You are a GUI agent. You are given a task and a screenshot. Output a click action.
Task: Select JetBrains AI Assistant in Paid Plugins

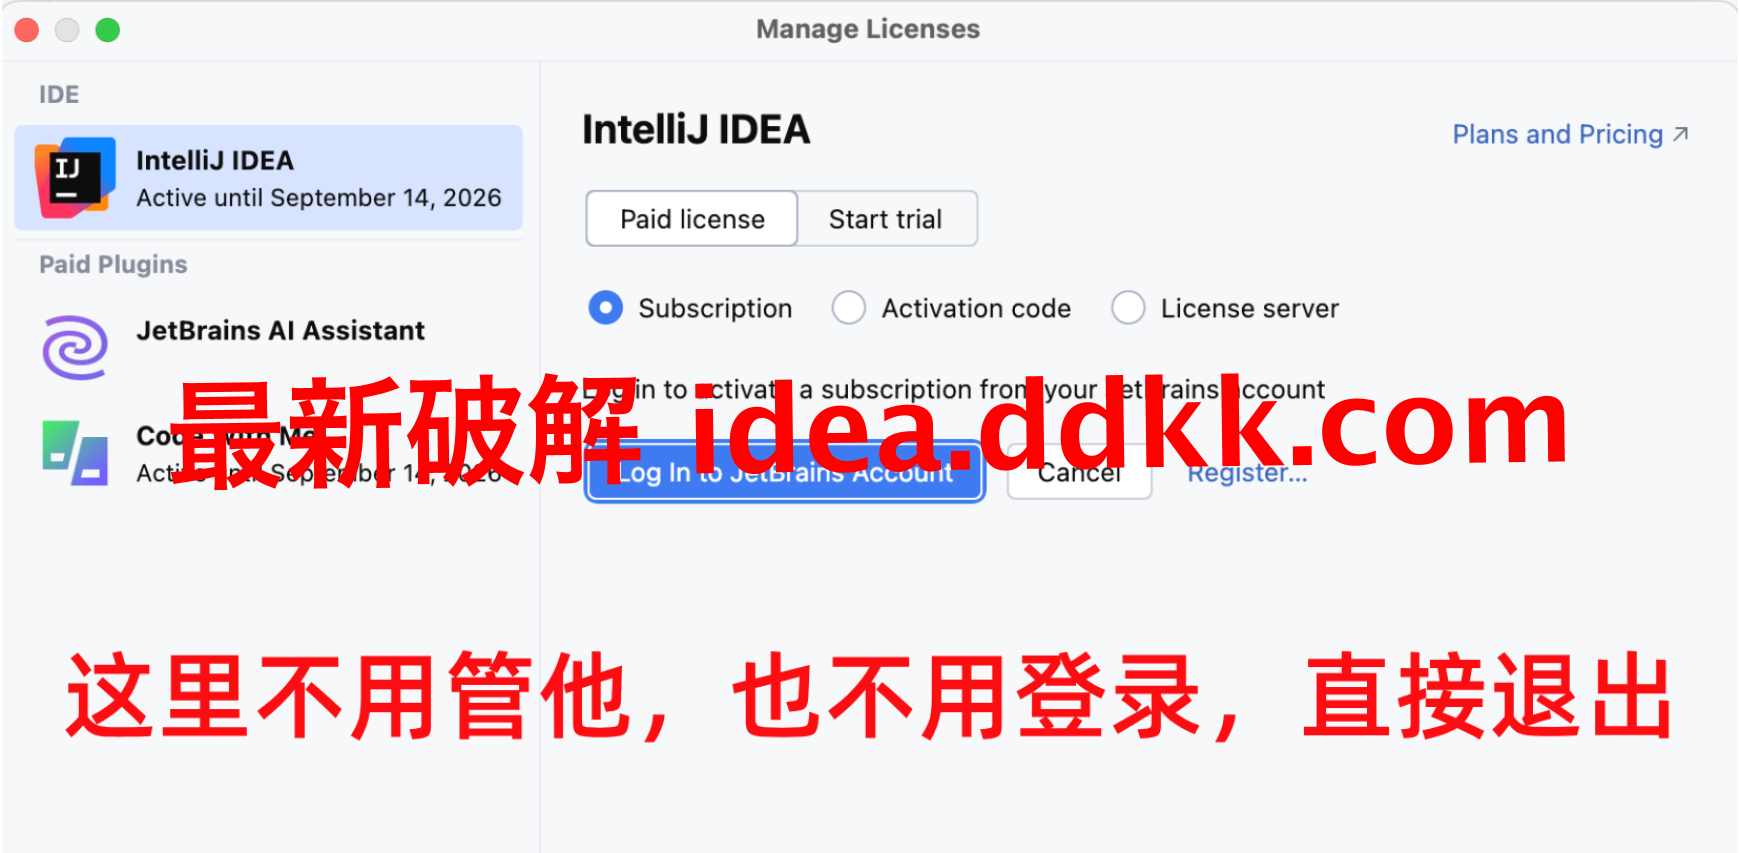pyautogui.click(x=268, y=347)
